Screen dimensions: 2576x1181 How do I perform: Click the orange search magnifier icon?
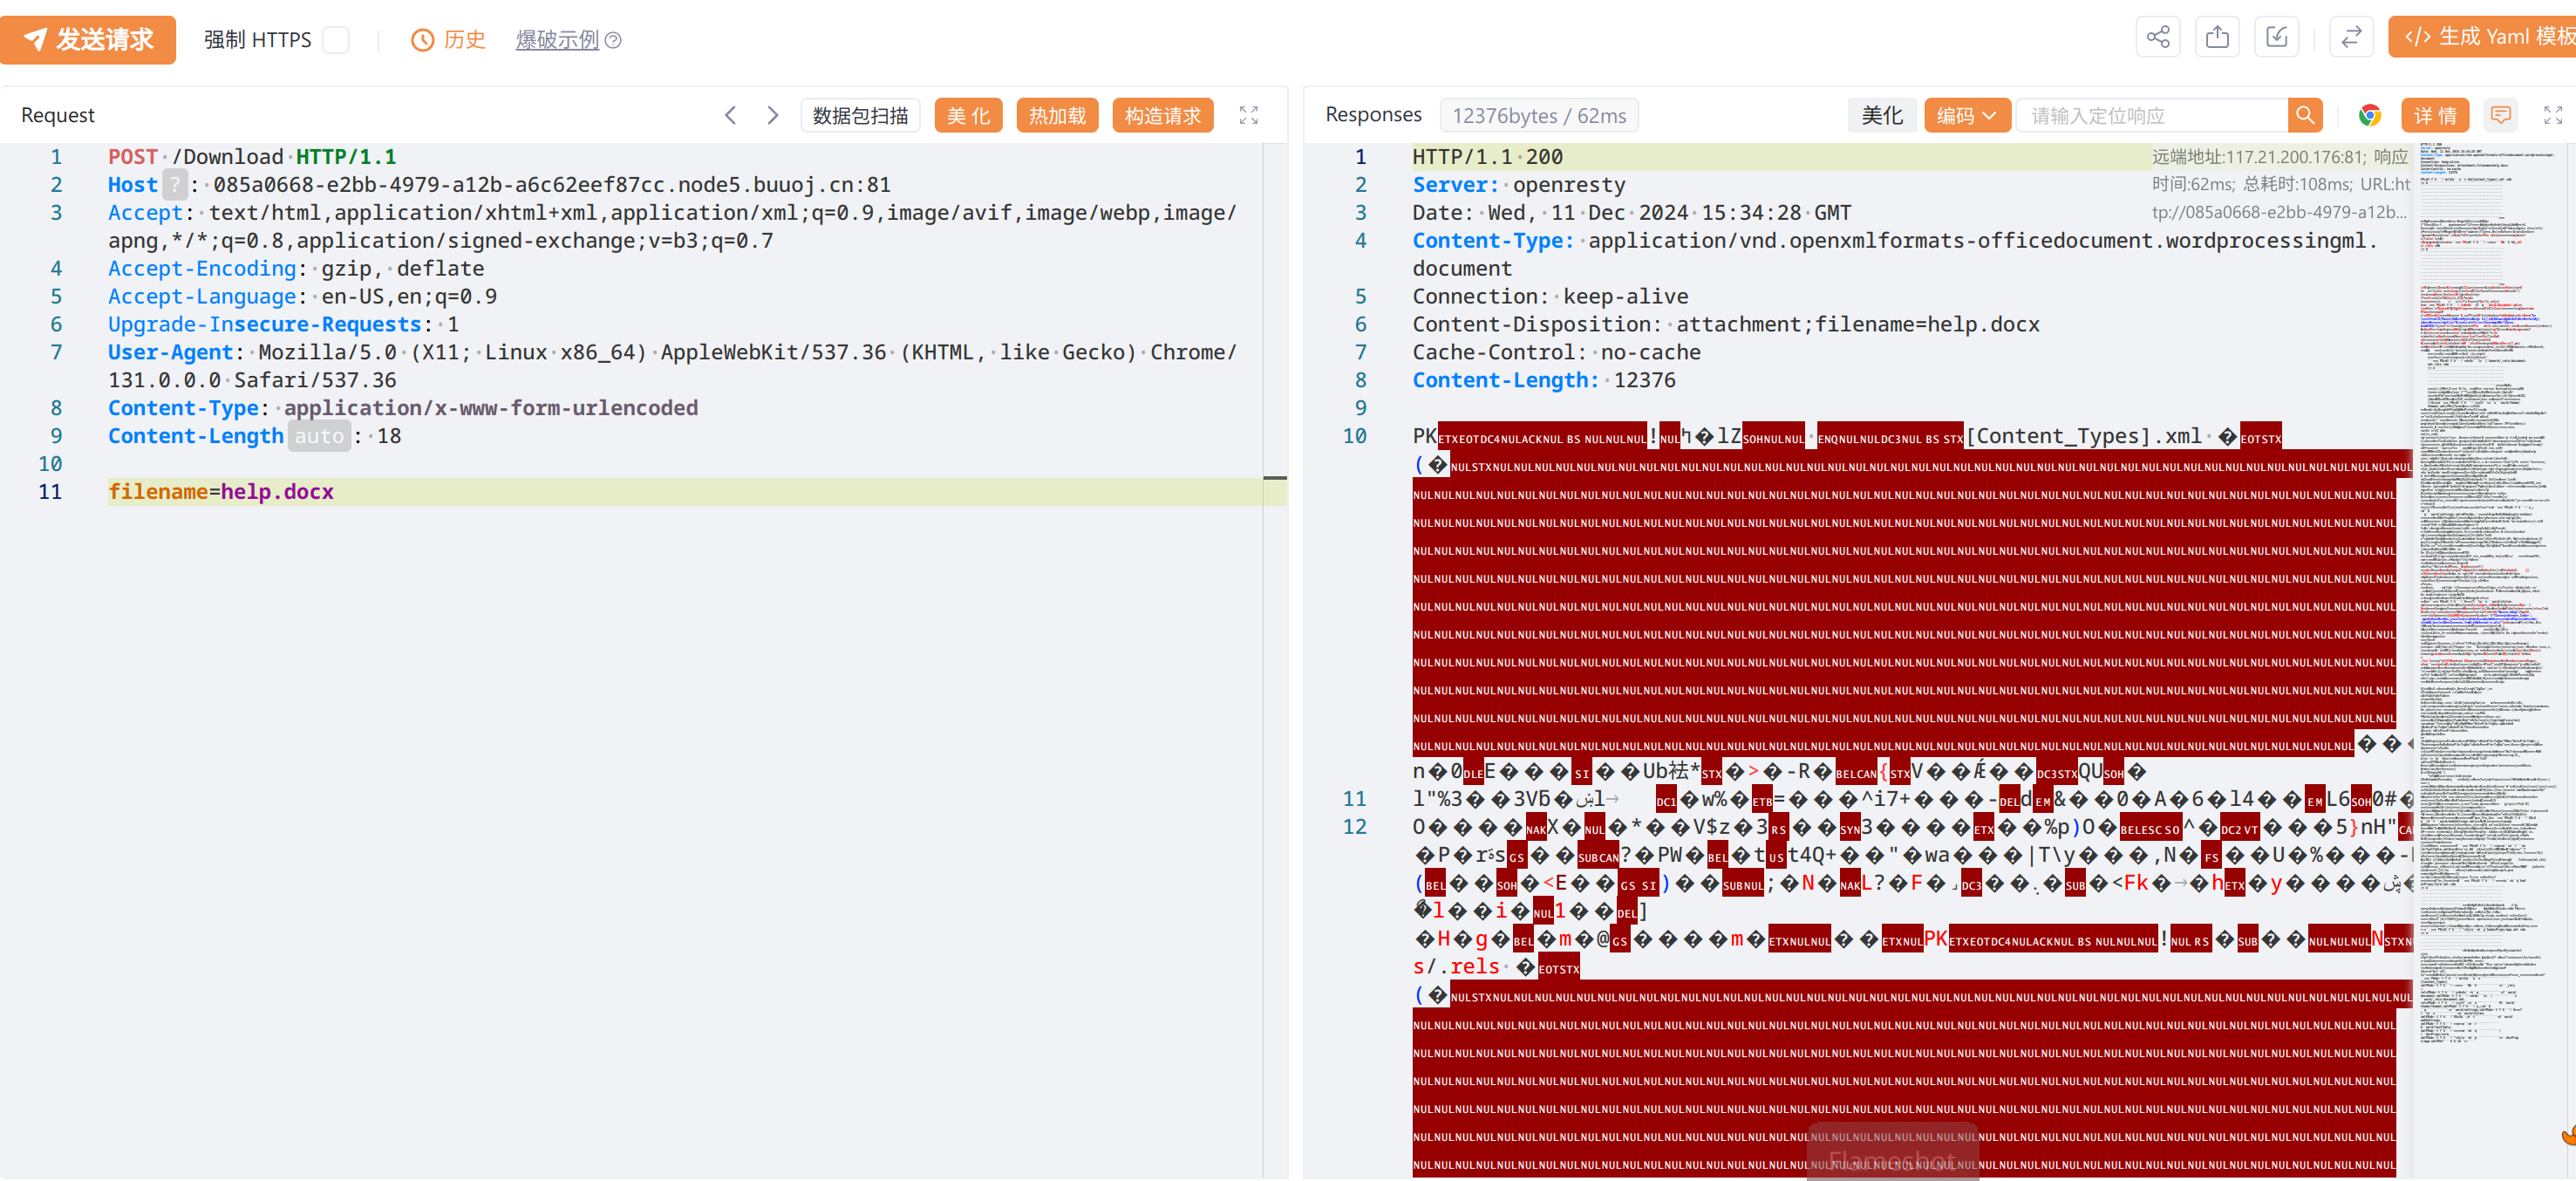click(2304, 115)
